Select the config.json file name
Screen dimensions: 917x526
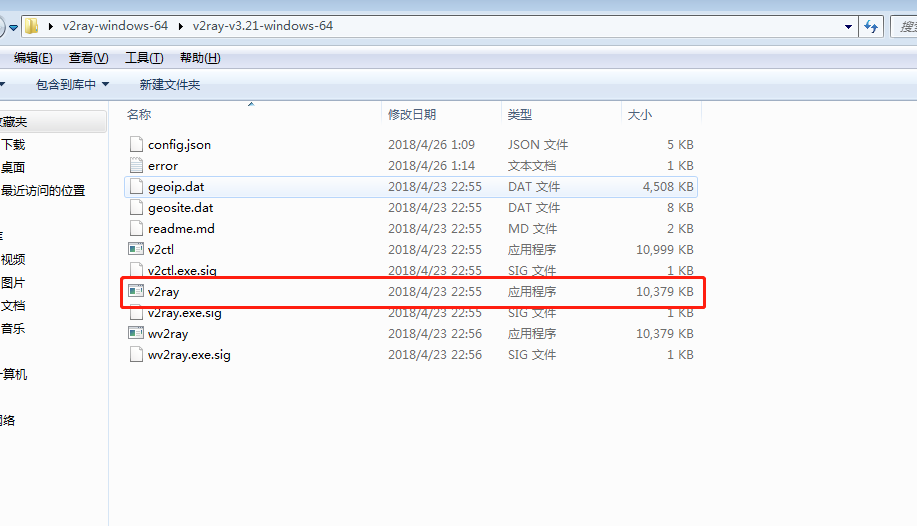[x=179, y=145]
